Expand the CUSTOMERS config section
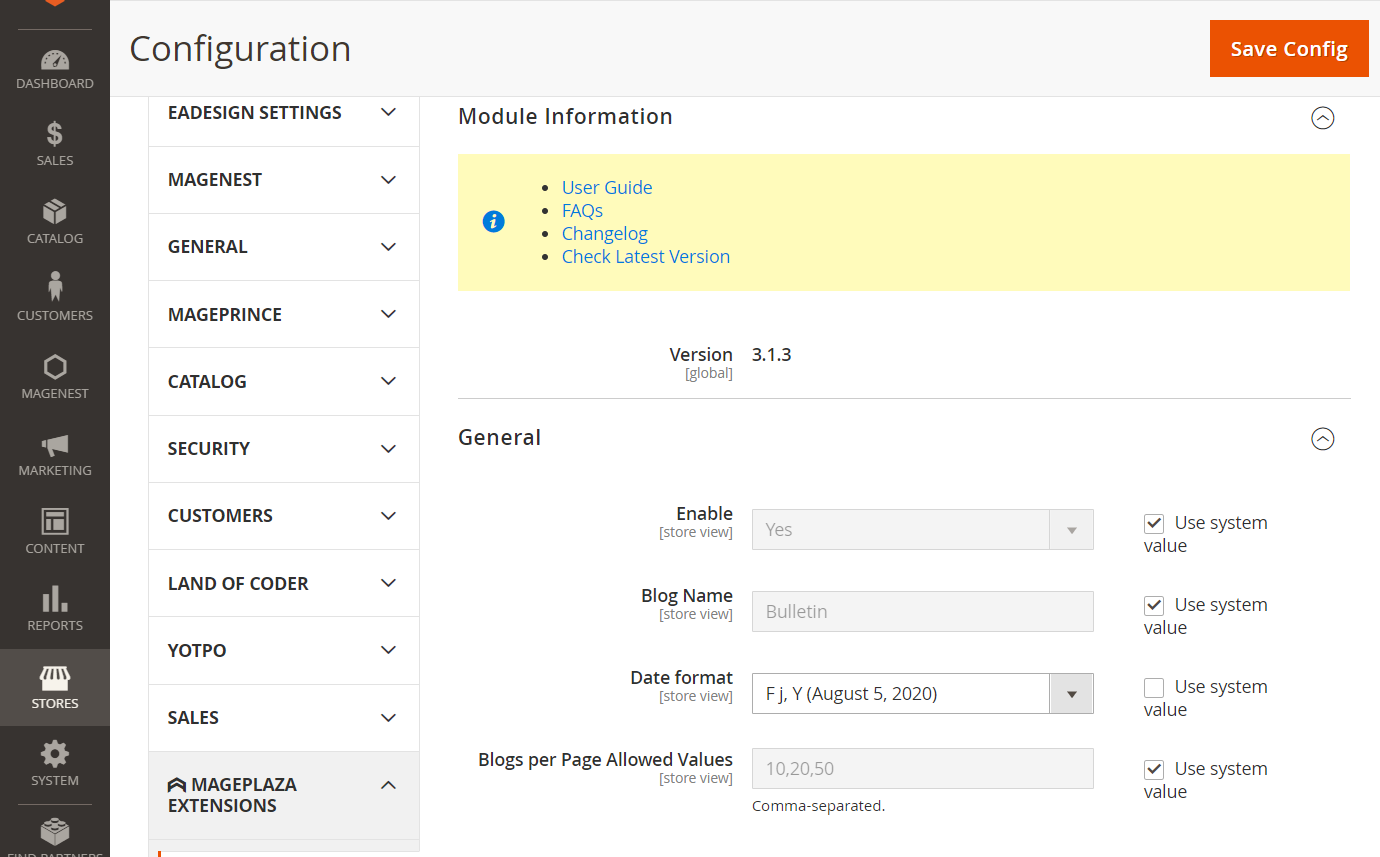1380x857 pixels. click(284, 516)
